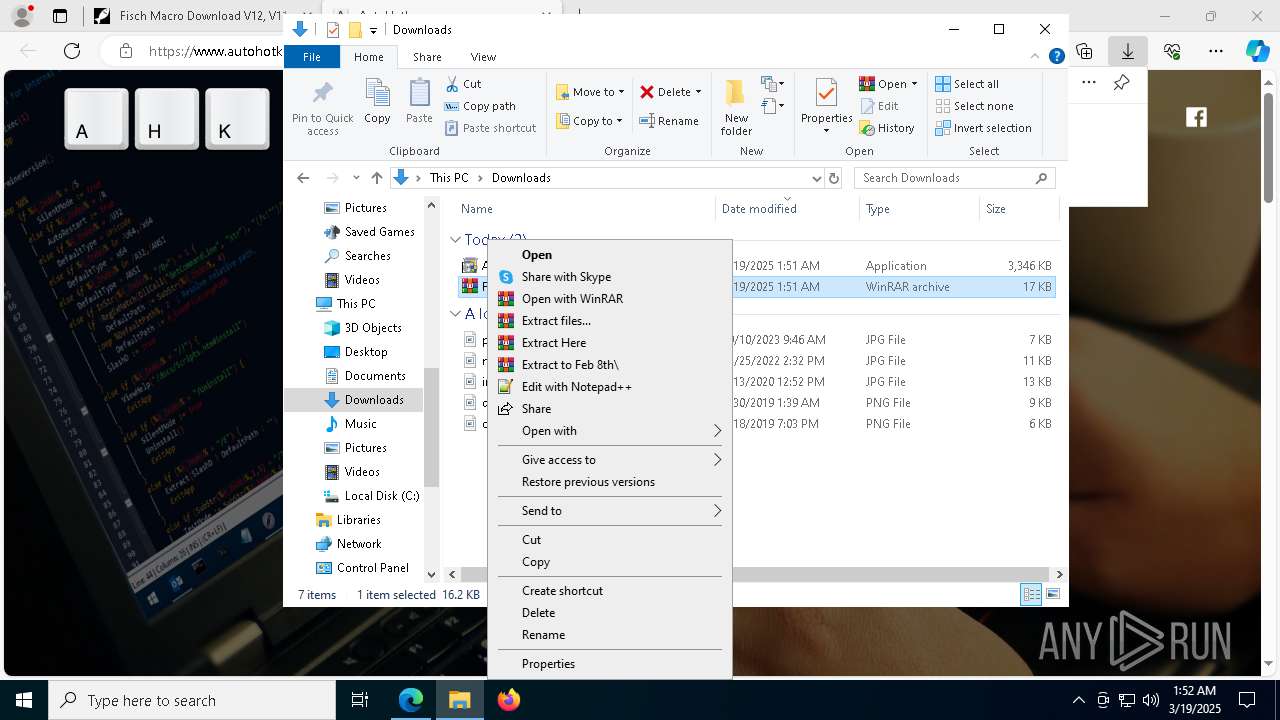Screen dimensions: 1280x720
Task: Expand the Open with submenu
Action: (610, 431)
